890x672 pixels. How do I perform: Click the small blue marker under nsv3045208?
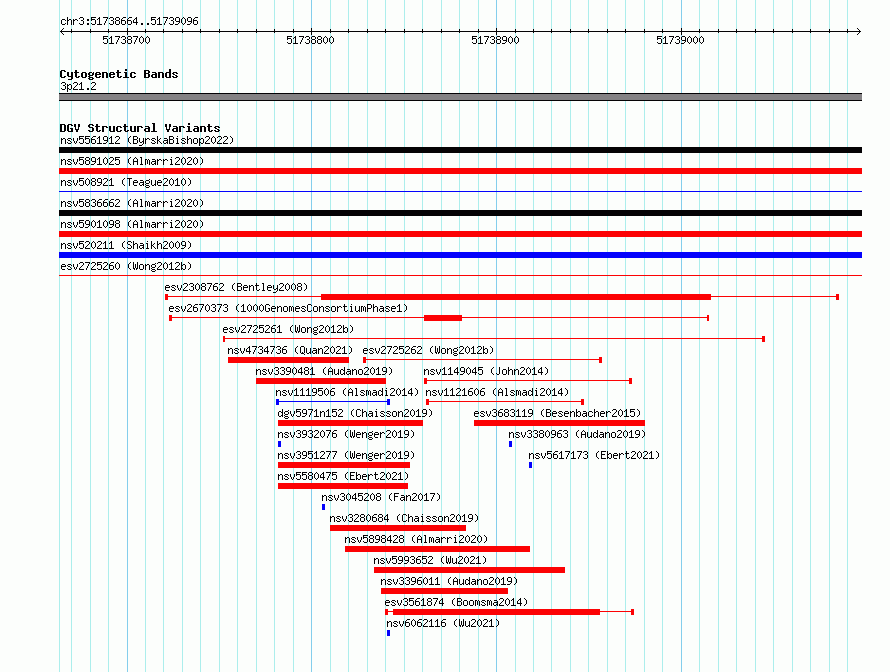[x=324, y=507]
